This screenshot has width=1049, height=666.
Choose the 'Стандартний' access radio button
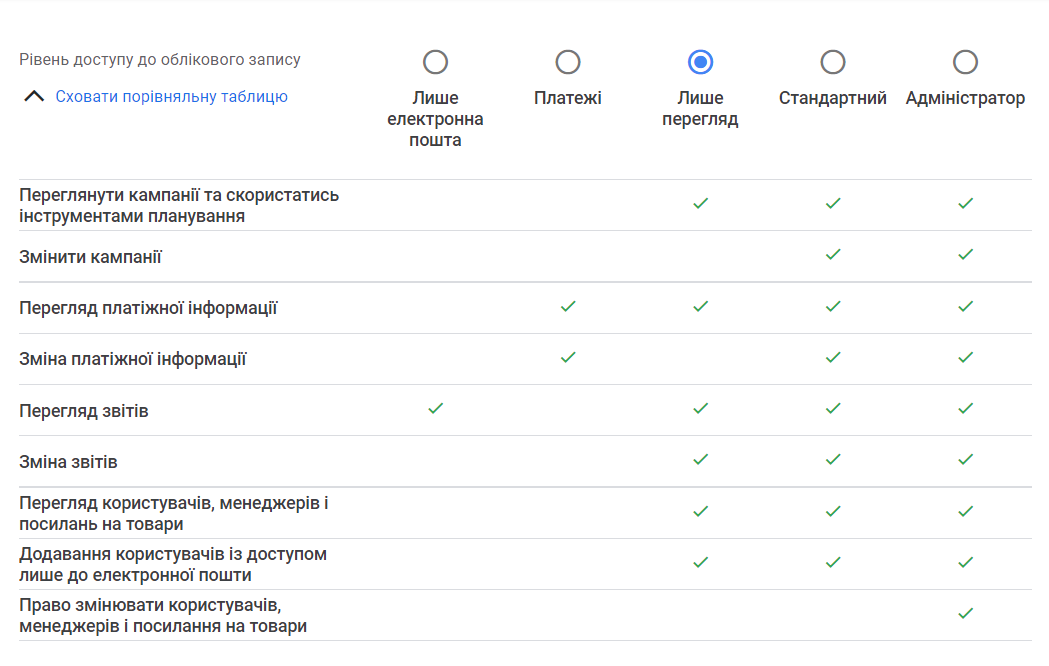pyautogui.click(x=832, y=62)
